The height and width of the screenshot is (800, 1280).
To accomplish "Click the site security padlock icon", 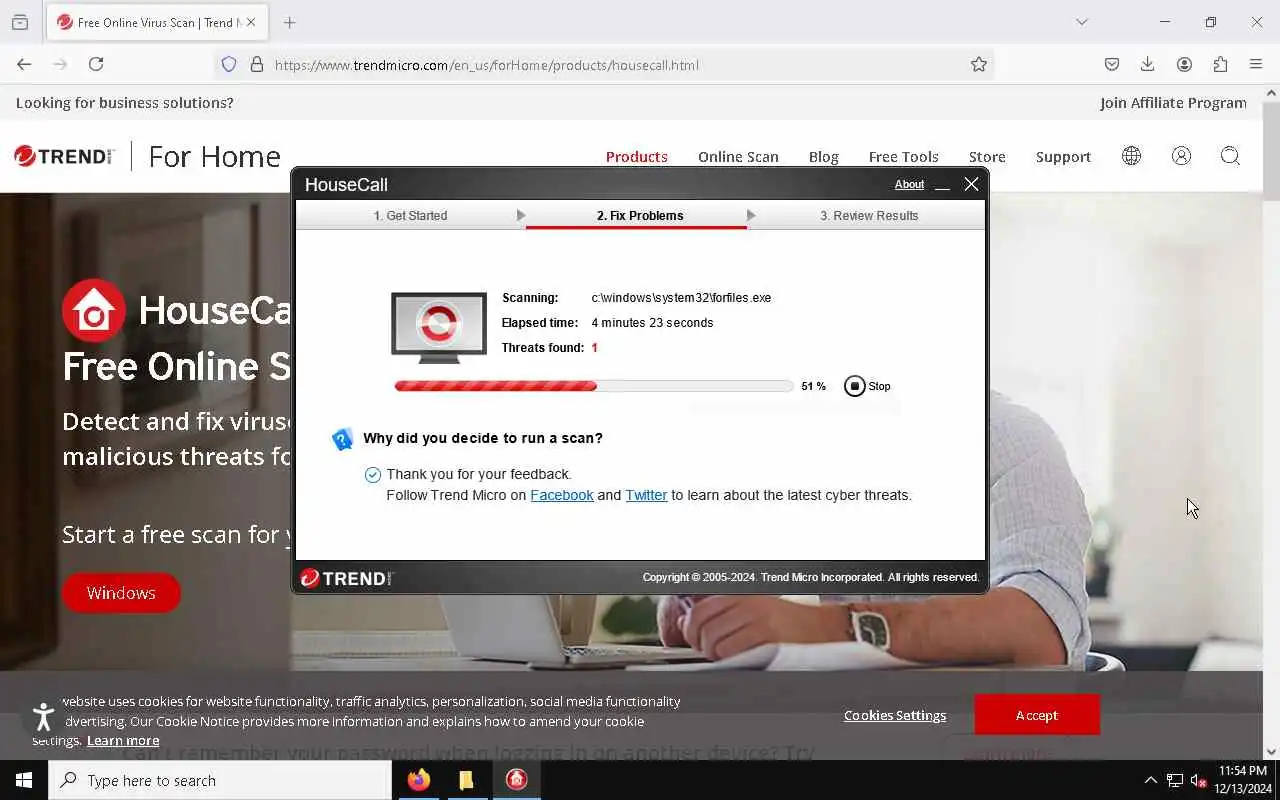I will click(257, 64).
